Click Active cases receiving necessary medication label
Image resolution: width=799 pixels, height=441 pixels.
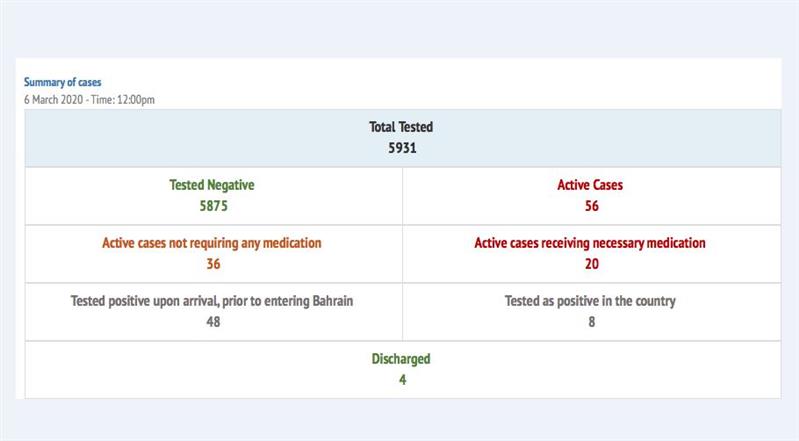590,243
